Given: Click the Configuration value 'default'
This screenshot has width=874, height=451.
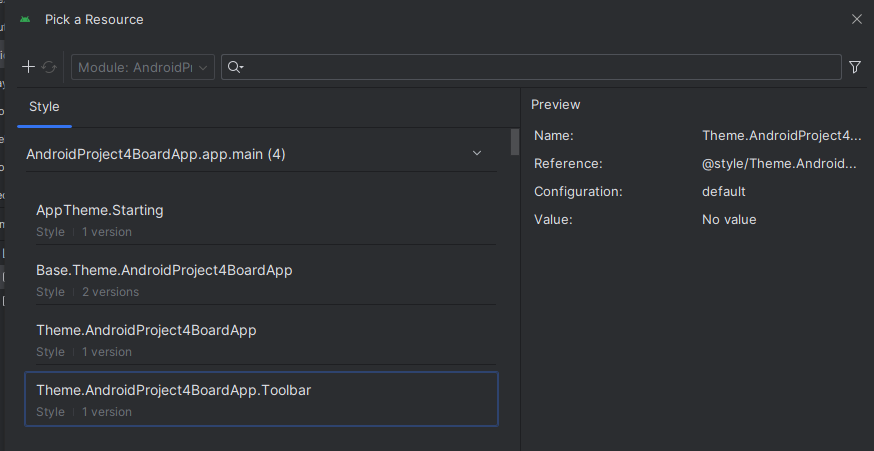Looking at the screenshot, I should click(724, 191).
